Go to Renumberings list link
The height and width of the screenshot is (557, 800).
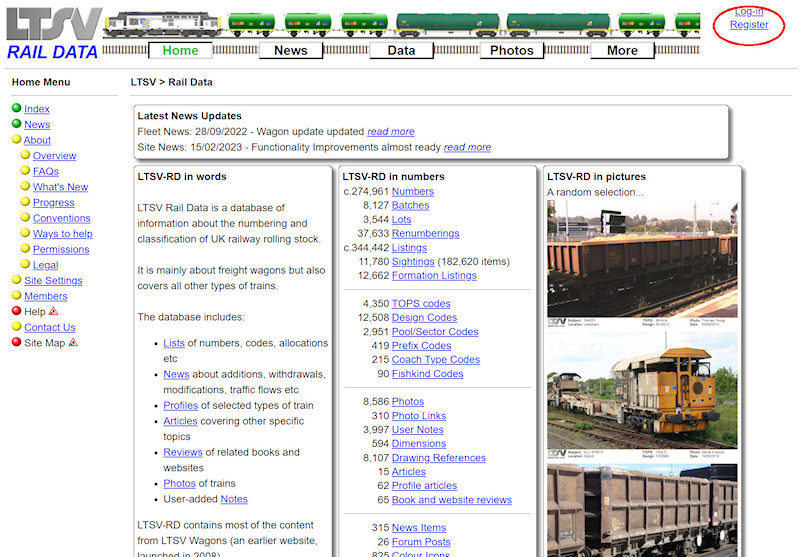click(425, 233)
